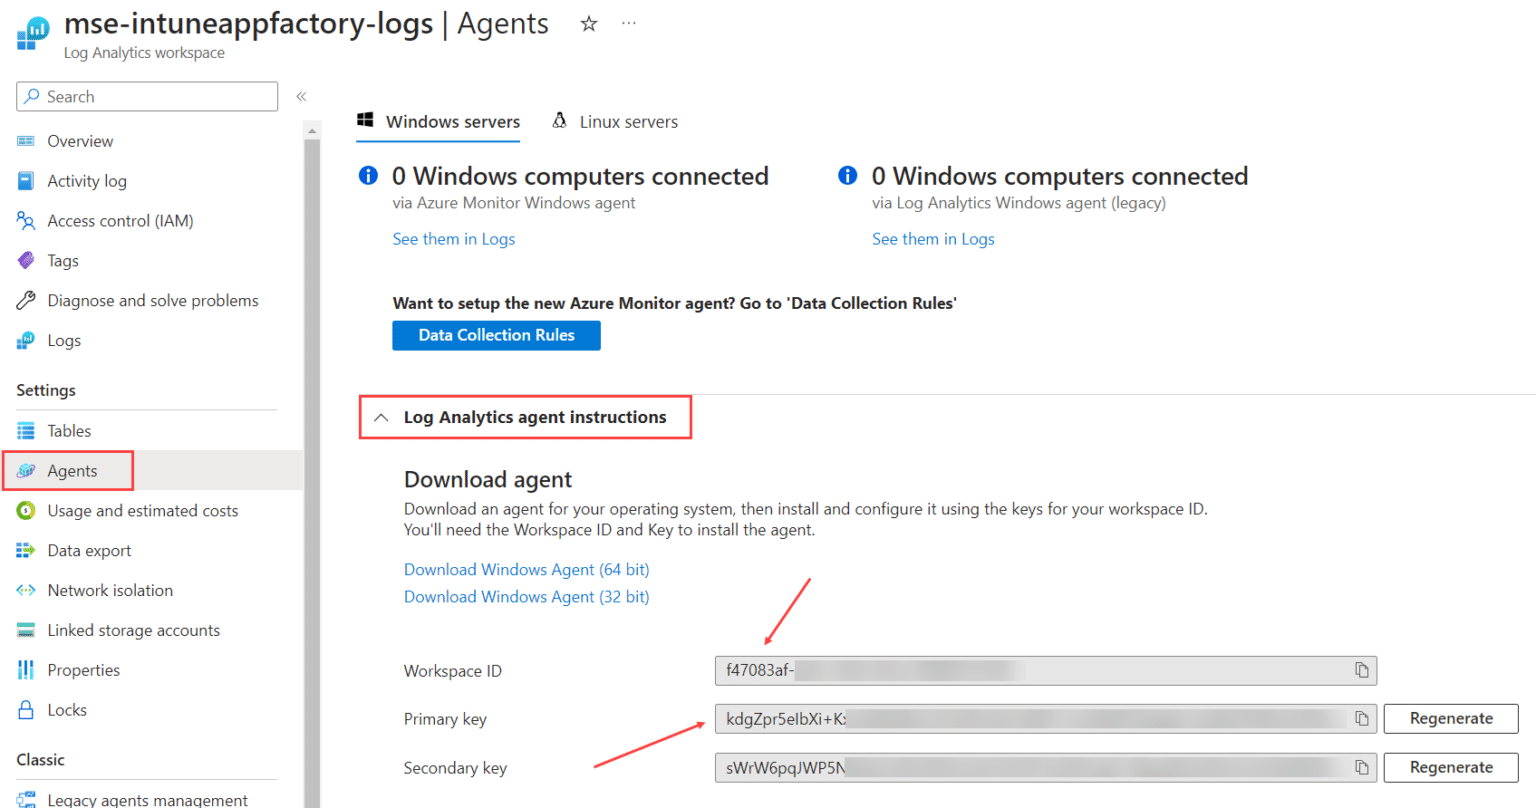Collapse the left sidebar with the double chevron

tap(301, 96)
